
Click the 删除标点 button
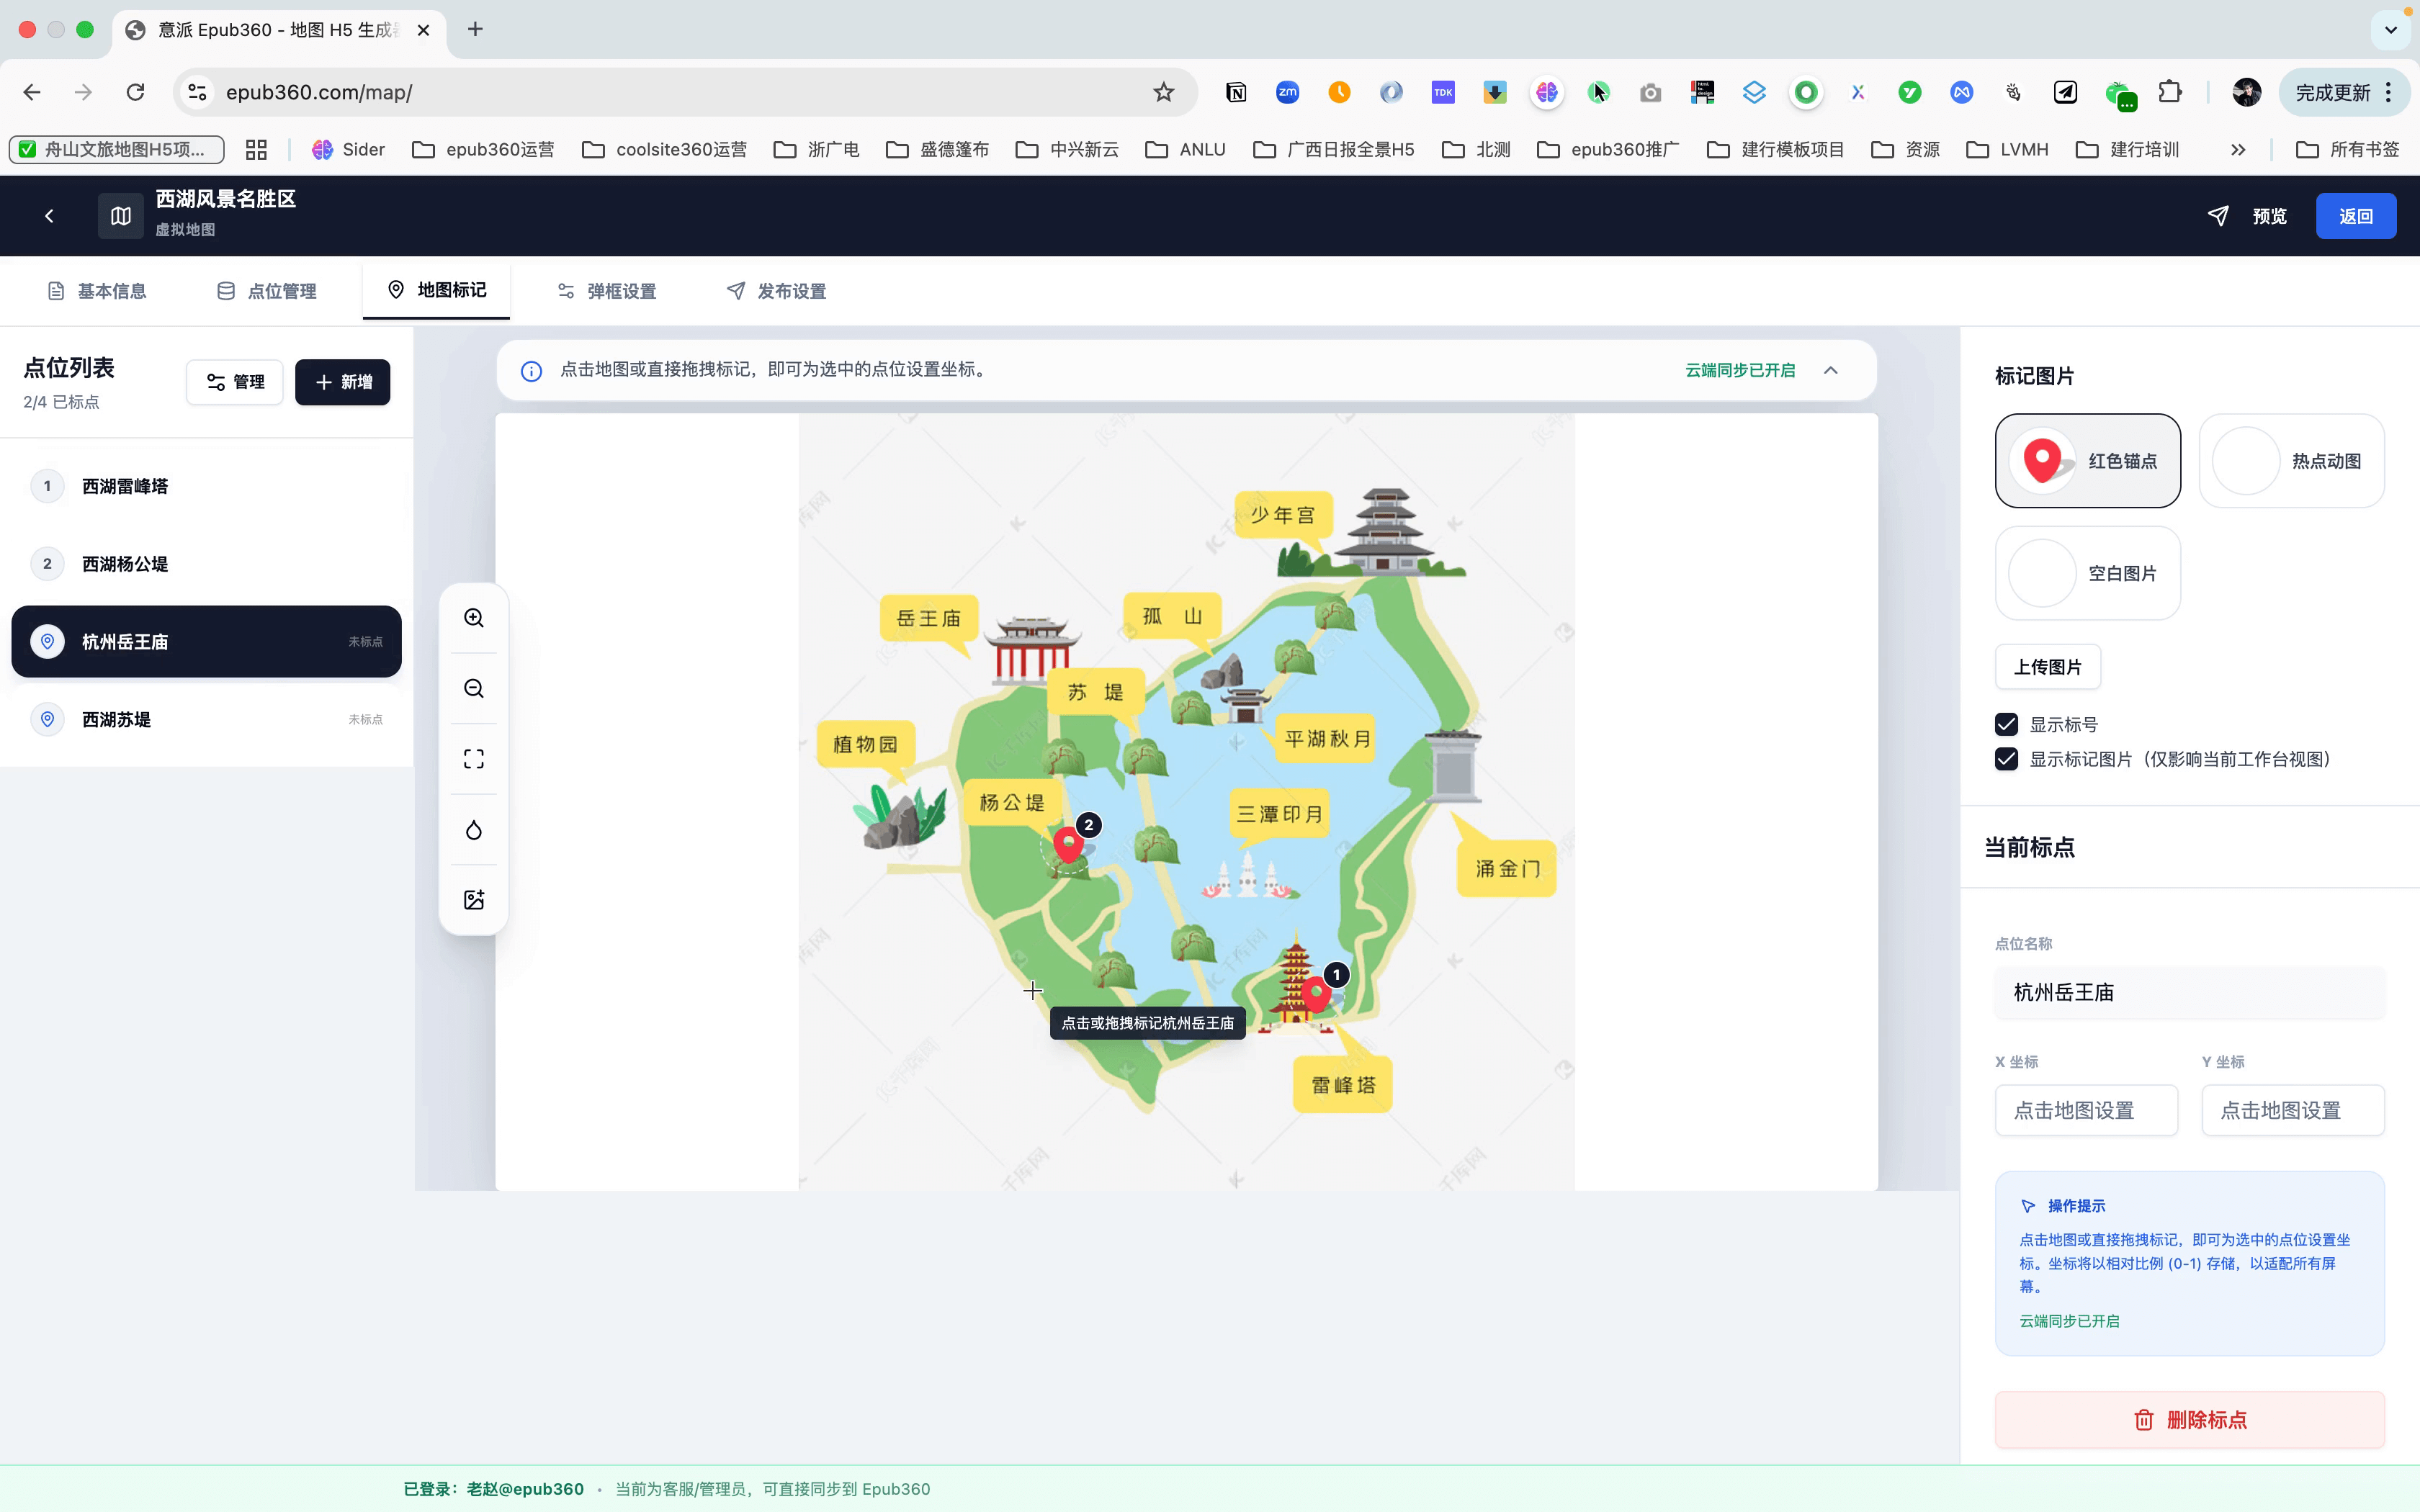[x=2189, y=1420]
